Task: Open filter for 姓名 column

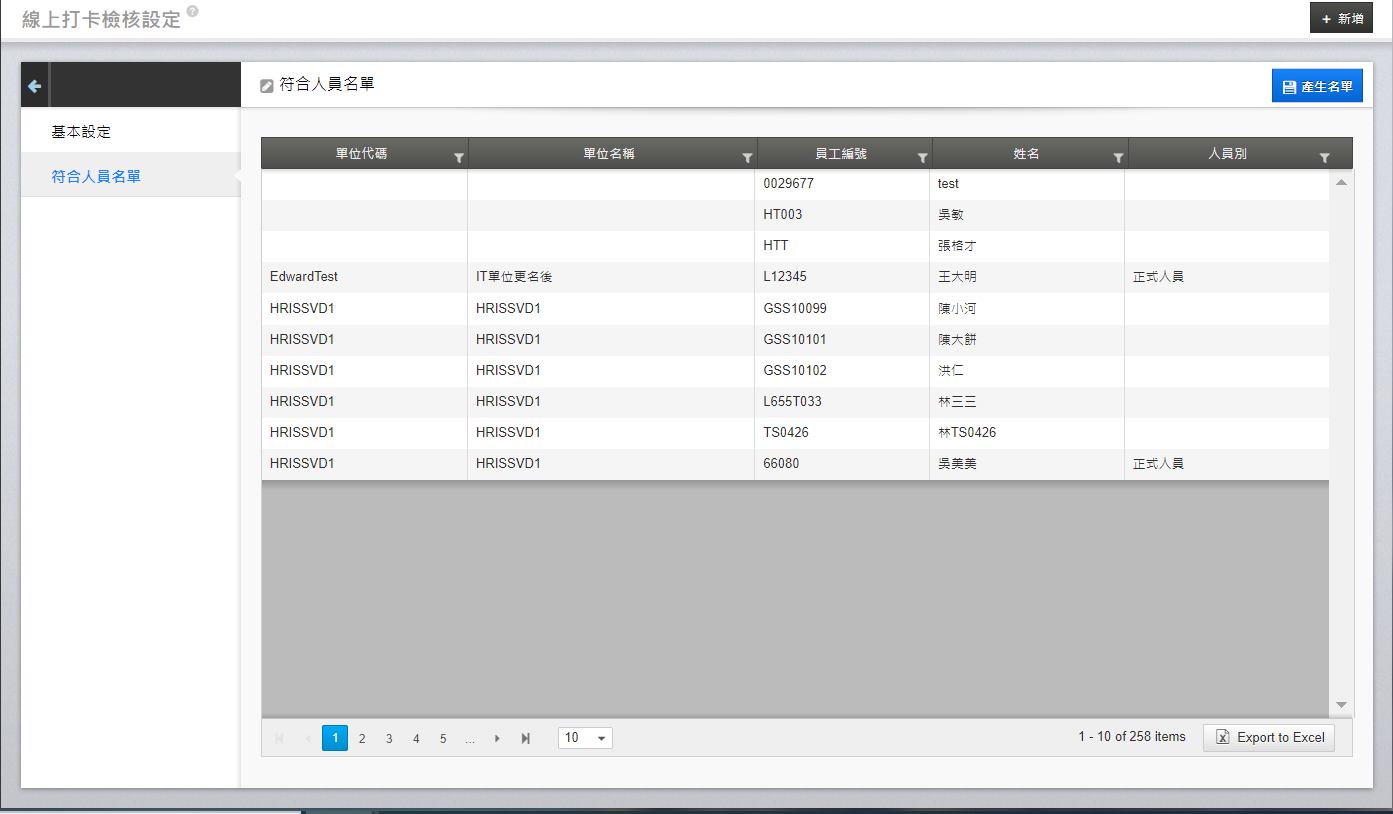Action: pos(1118,158)
